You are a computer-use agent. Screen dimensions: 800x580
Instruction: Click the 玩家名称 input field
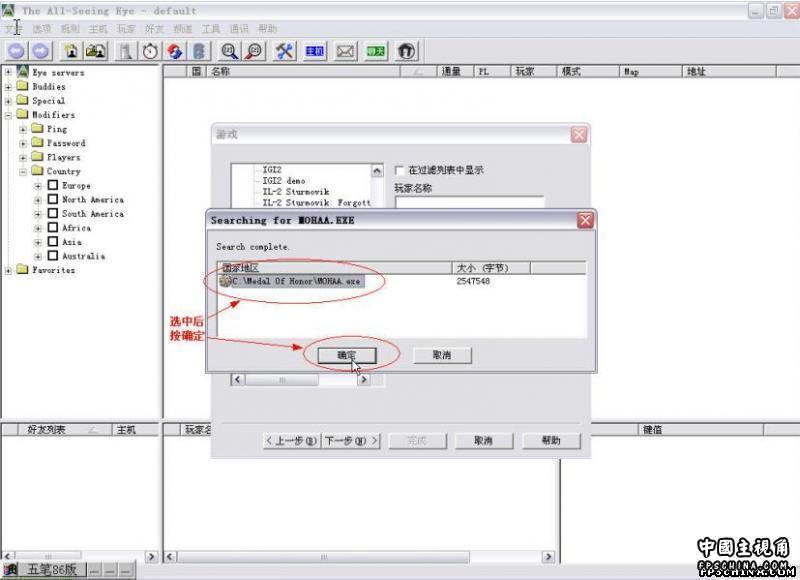click(469, 203)
